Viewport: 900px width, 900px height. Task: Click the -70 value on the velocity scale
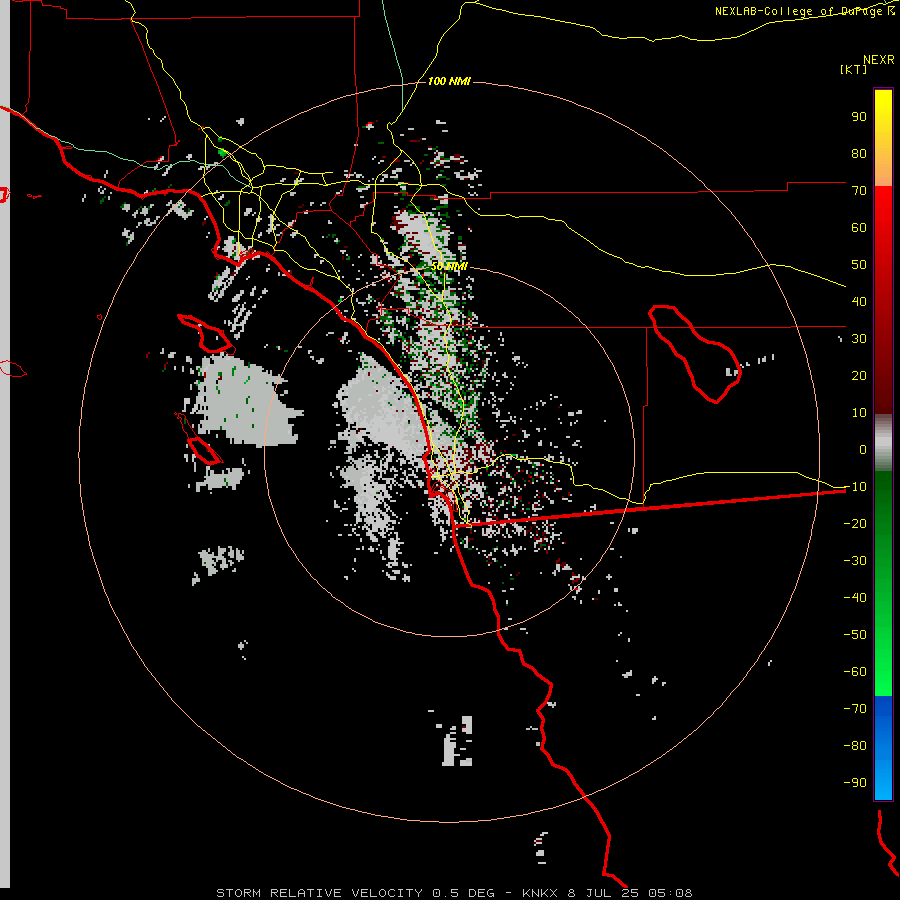pos(855,709)
